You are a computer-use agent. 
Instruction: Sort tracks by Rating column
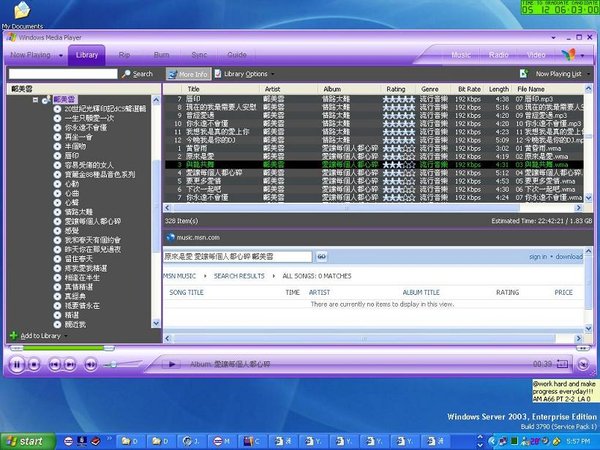pos(396,89)
